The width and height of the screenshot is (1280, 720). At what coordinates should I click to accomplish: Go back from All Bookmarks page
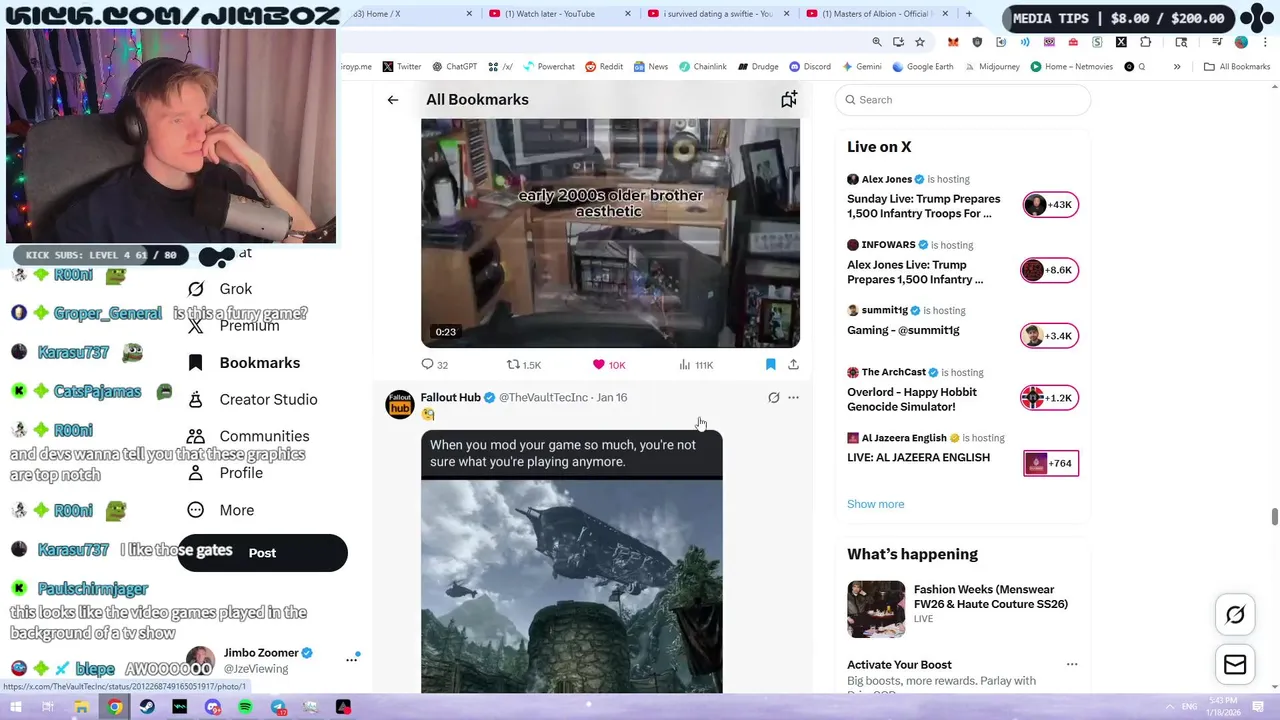[x=393, y=100]
